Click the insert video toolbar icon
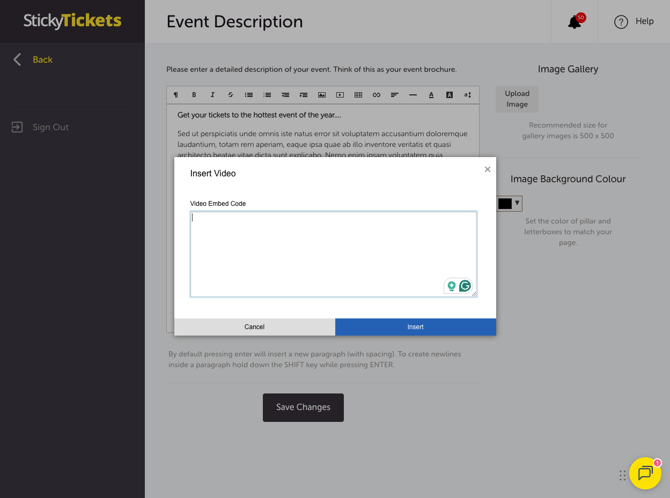670x498 pixels. pos(340,95)
